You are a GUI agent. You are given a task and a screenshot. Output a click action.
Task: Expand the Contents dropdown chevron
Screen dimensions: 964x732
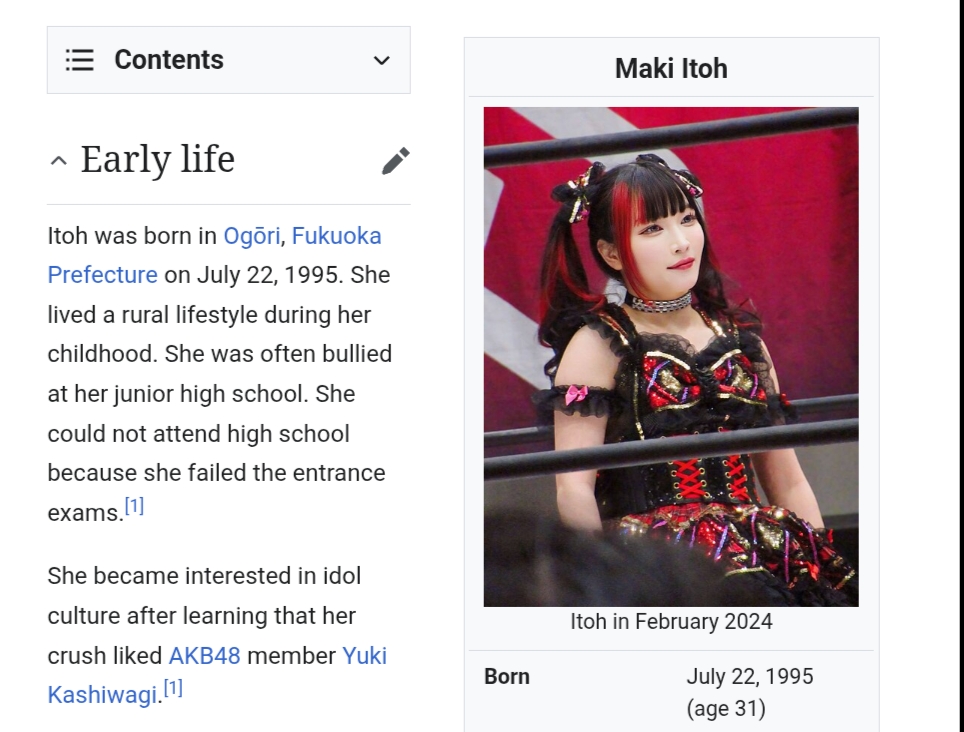(x=382, y=60)
